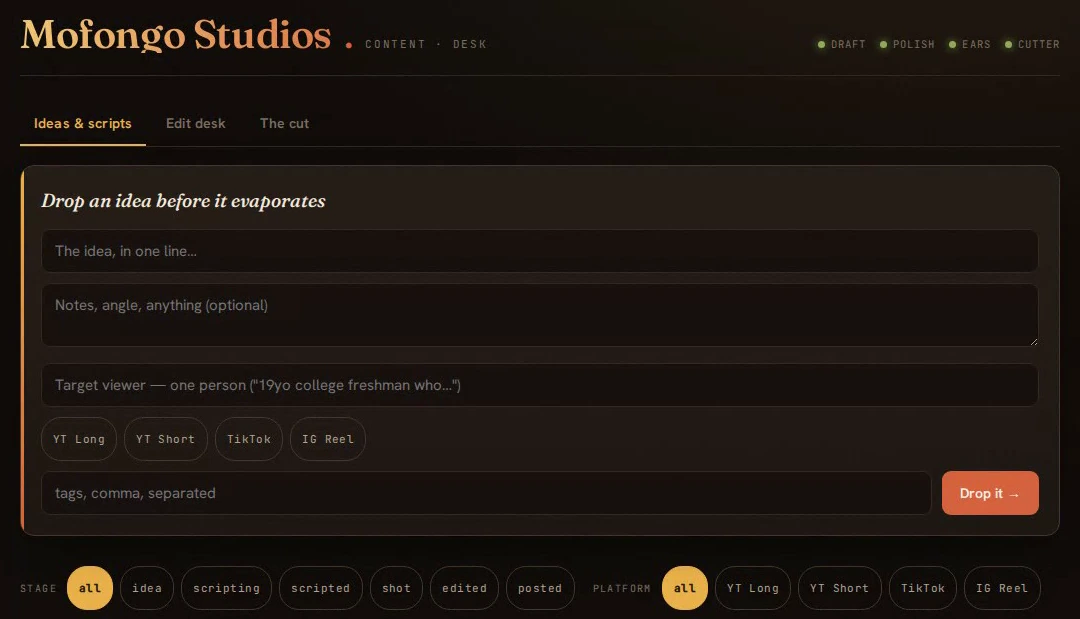Screen dimensions: 1080x619
Task: Click the DRAFT status indicator
Action: click(842, 44)
